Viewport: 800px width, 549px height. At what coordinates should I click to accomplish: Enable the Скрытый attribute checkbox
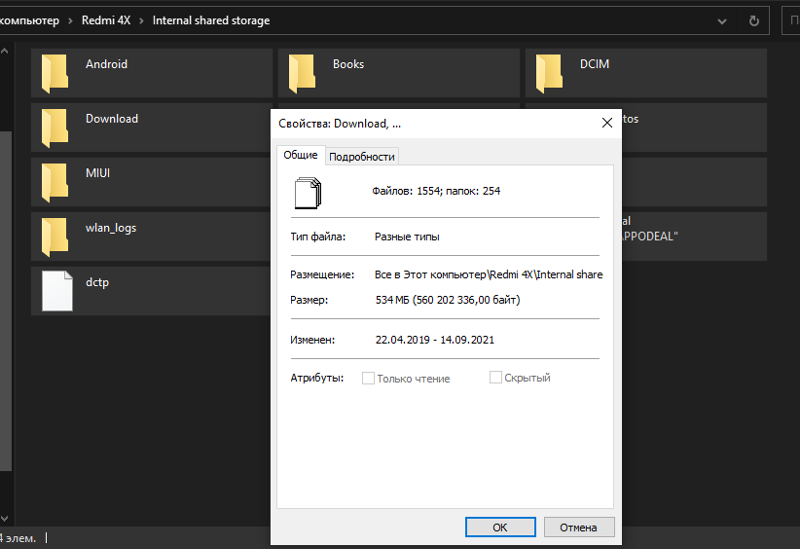click(x=495, y=377)
